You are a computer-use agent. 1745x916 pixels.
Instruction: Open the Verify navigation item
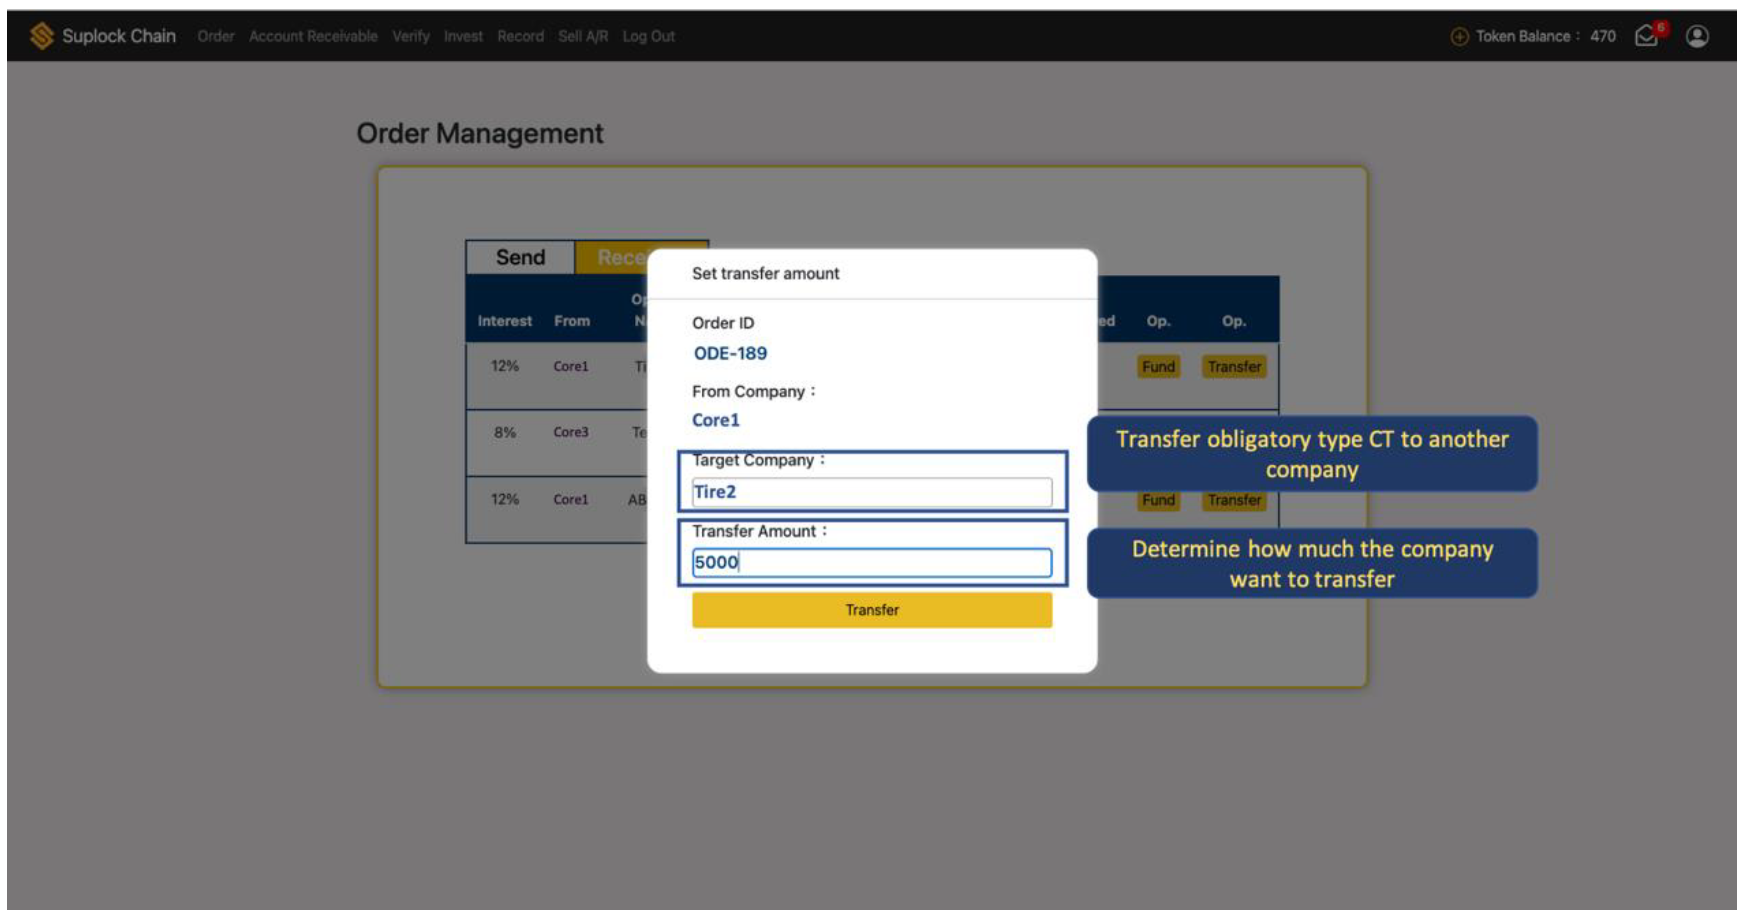[411, 36]
